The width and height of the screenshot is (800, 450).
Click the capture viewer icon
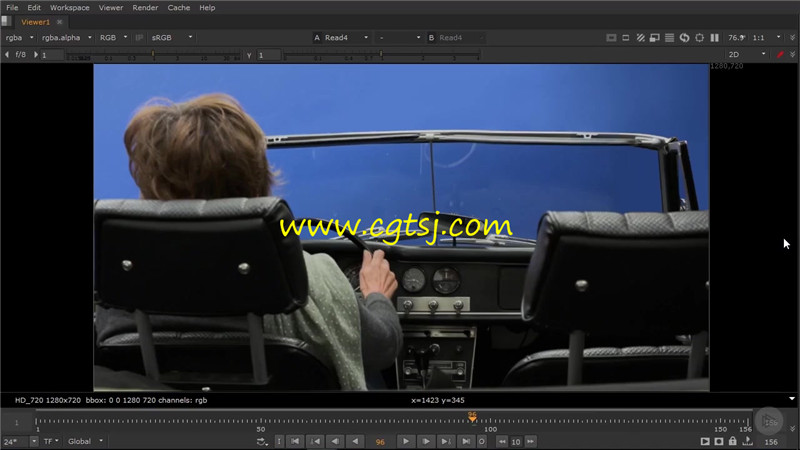click(x=718, y=442)
